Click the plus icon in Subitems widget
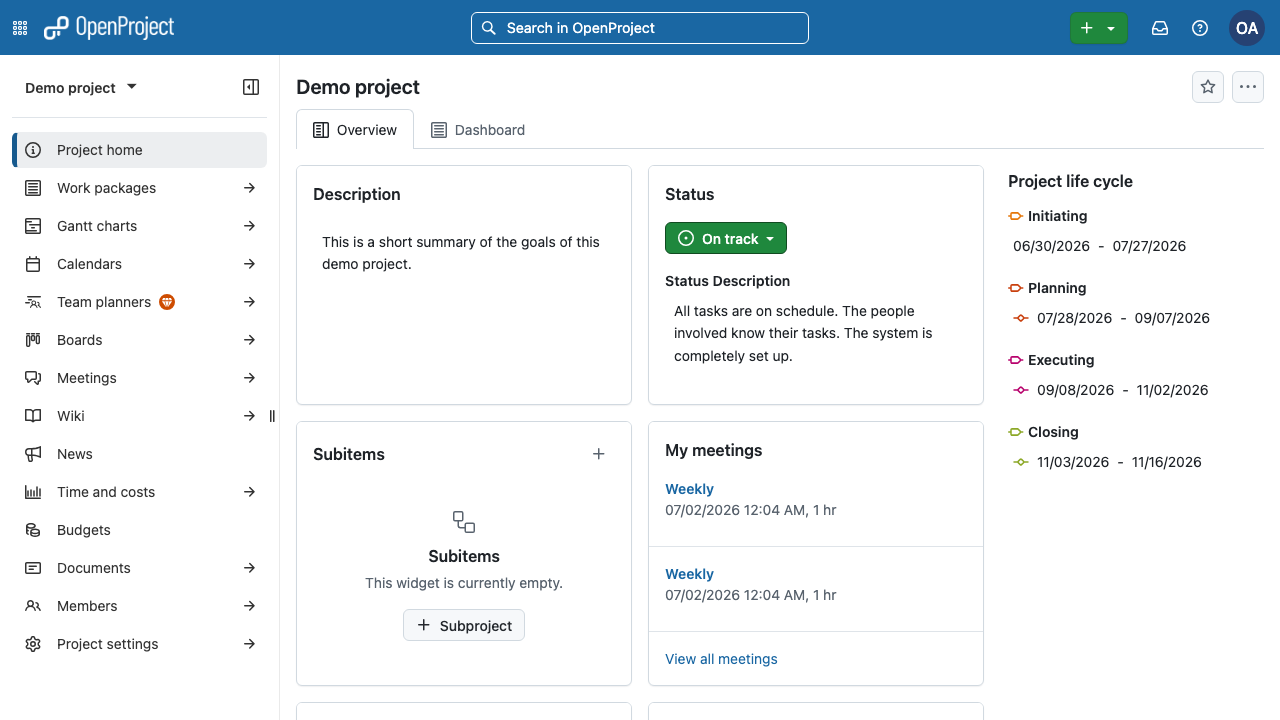 pyautogui.click(x=599, y=454)
